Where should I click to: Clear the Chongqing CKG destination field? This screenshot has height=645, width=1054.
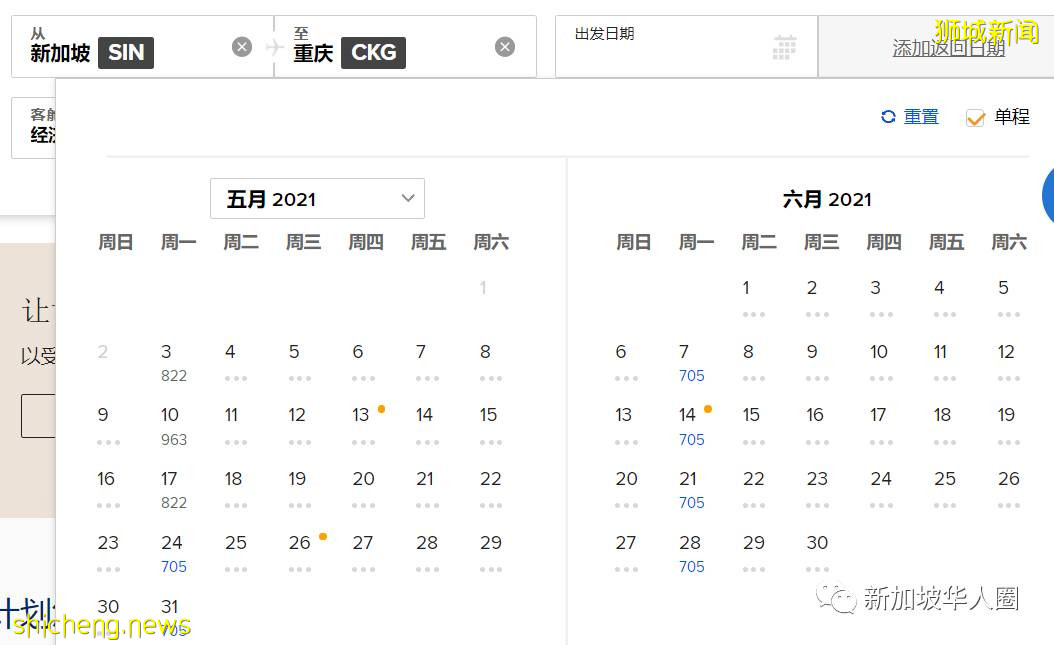pyautogui.click(x=505, y=46)
